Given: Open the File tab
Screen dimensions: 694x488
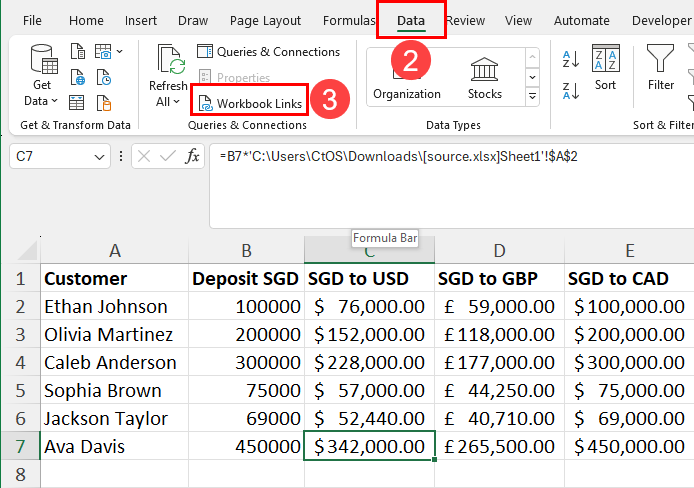Looking at the screenshot, I should coord(32,20).
